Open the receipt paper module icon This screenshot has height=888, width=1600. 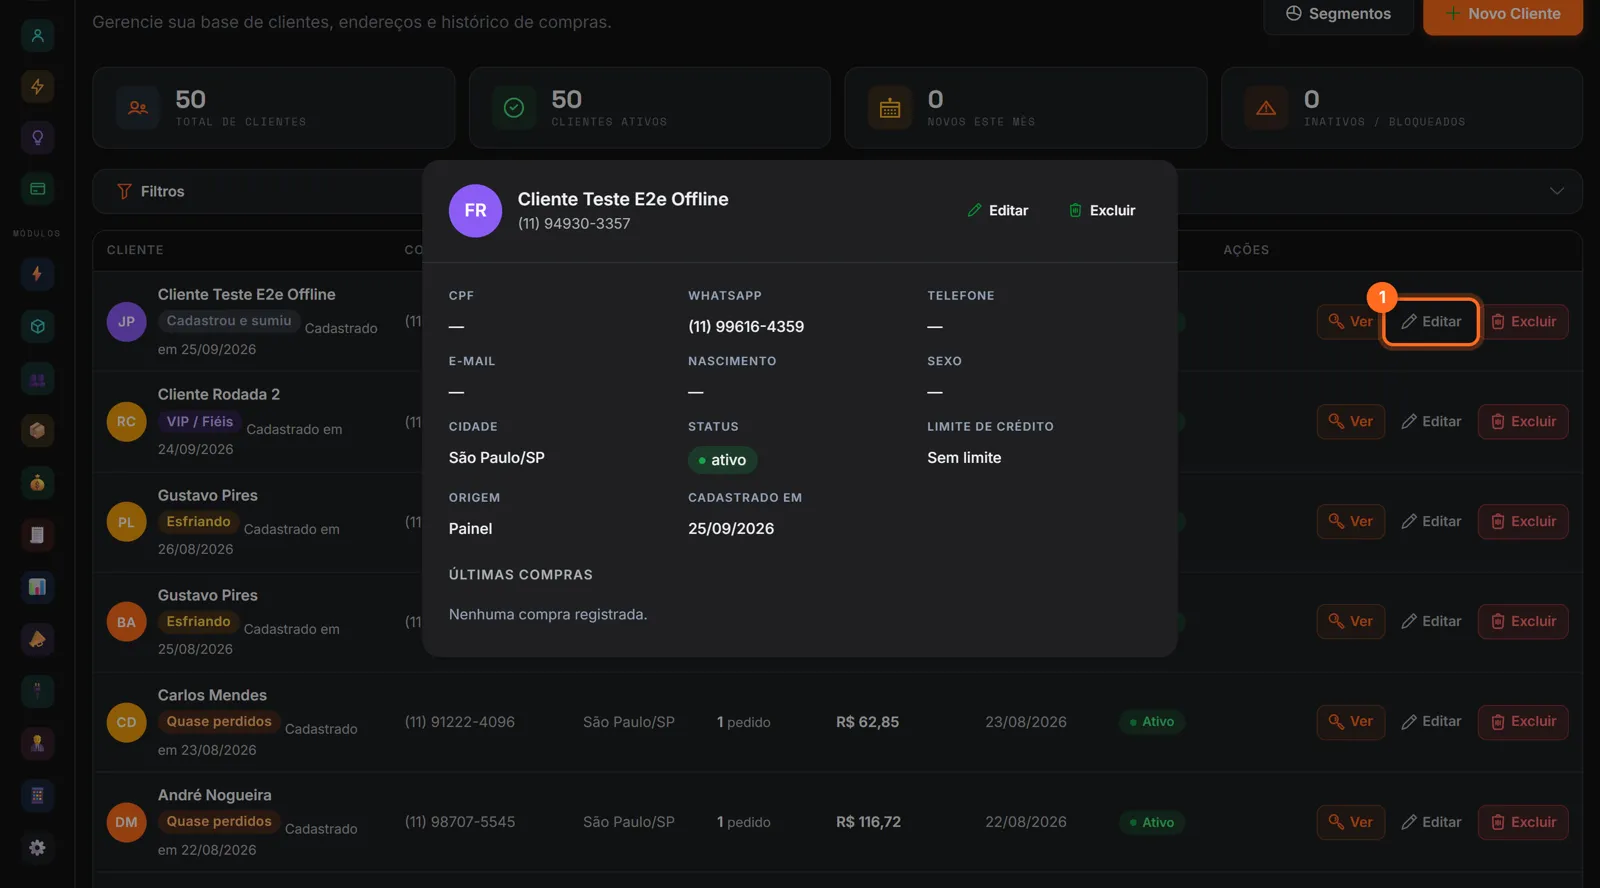pos(37,535)
